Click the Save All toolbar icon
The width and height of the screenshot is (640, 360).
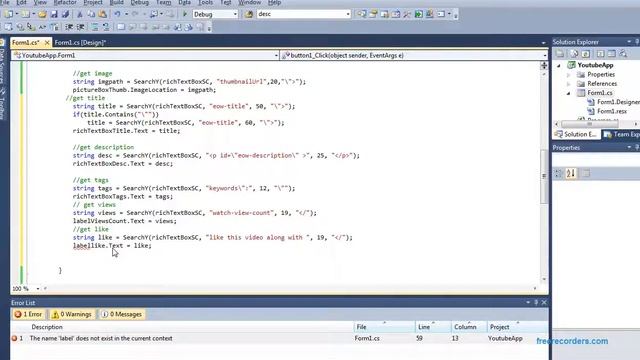65,14
